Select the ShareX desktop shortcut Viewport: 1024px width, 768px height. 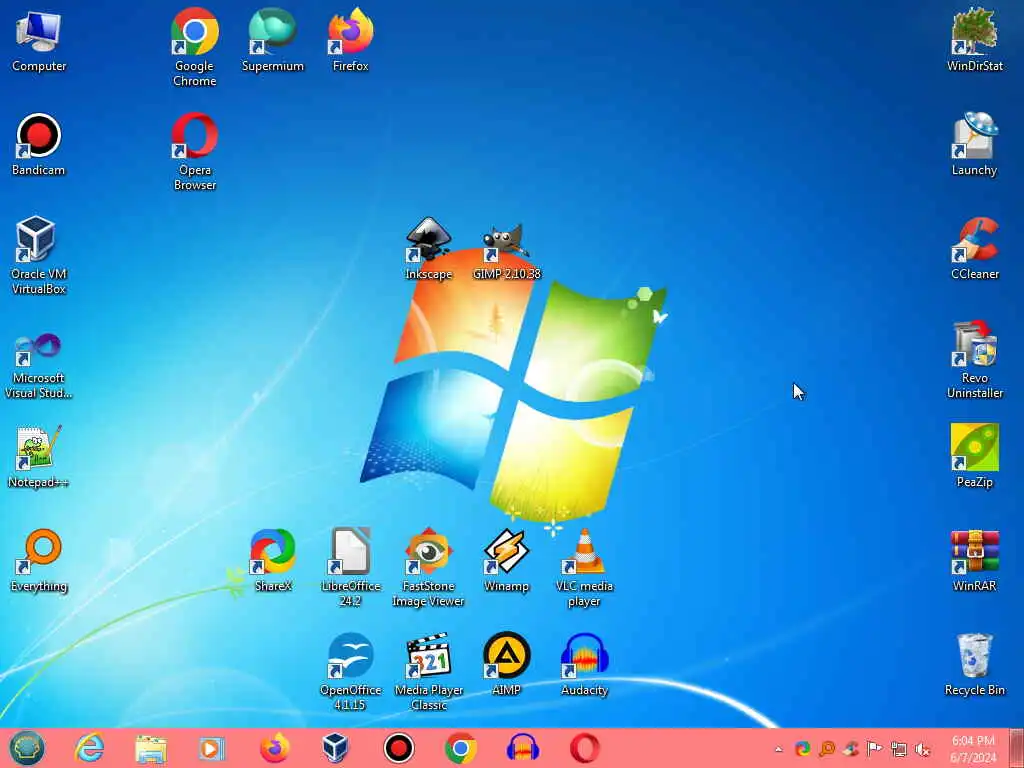click(272, 561)
